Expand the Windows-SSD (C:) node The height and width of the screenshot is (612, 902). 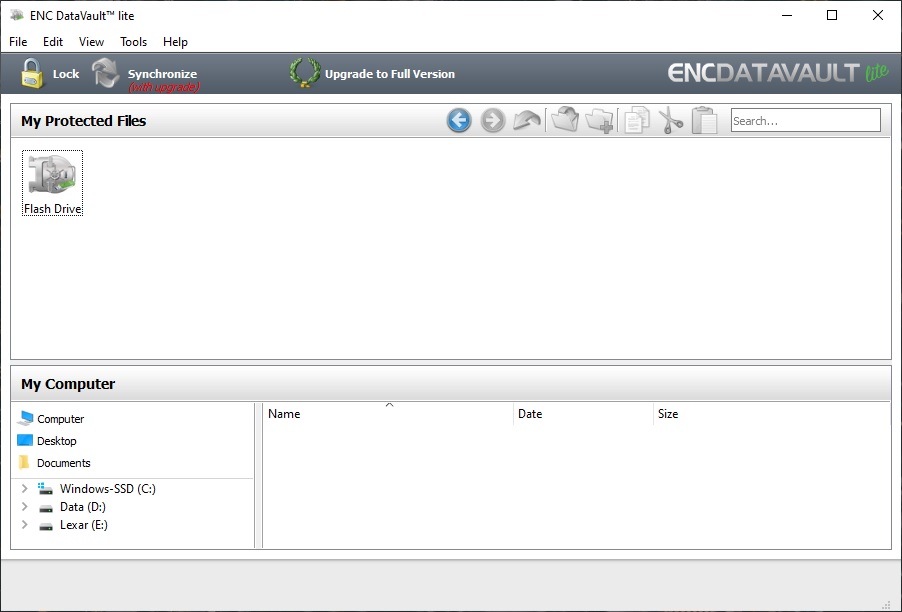[24, 488]
